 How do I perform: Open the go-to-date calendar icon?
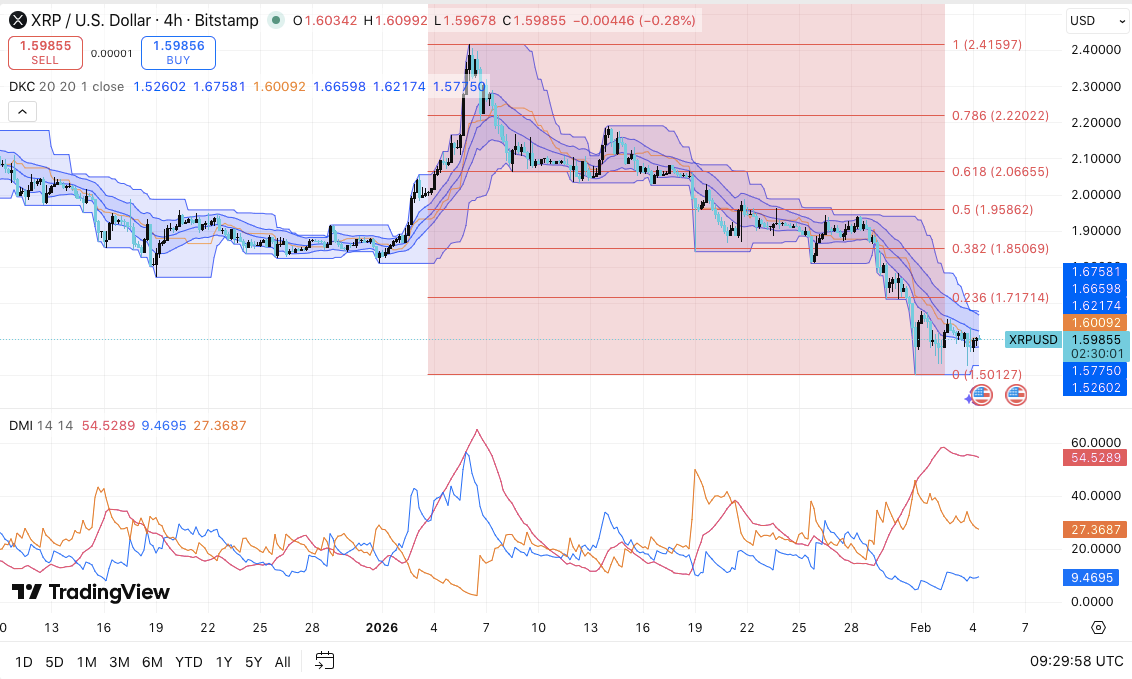tap(324, 660)
